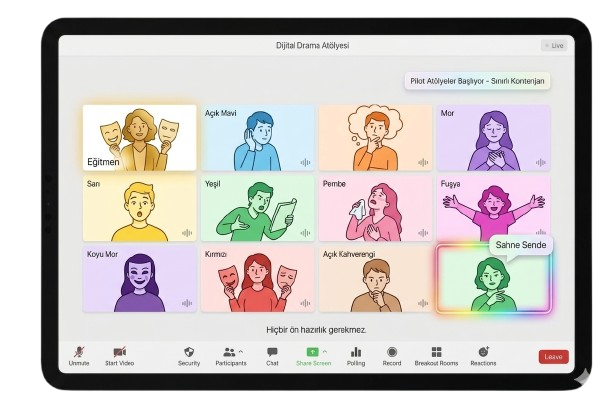Select the Açık Mavi participant tile
Screen dimensions: 613x407
[x=258, y=137]
